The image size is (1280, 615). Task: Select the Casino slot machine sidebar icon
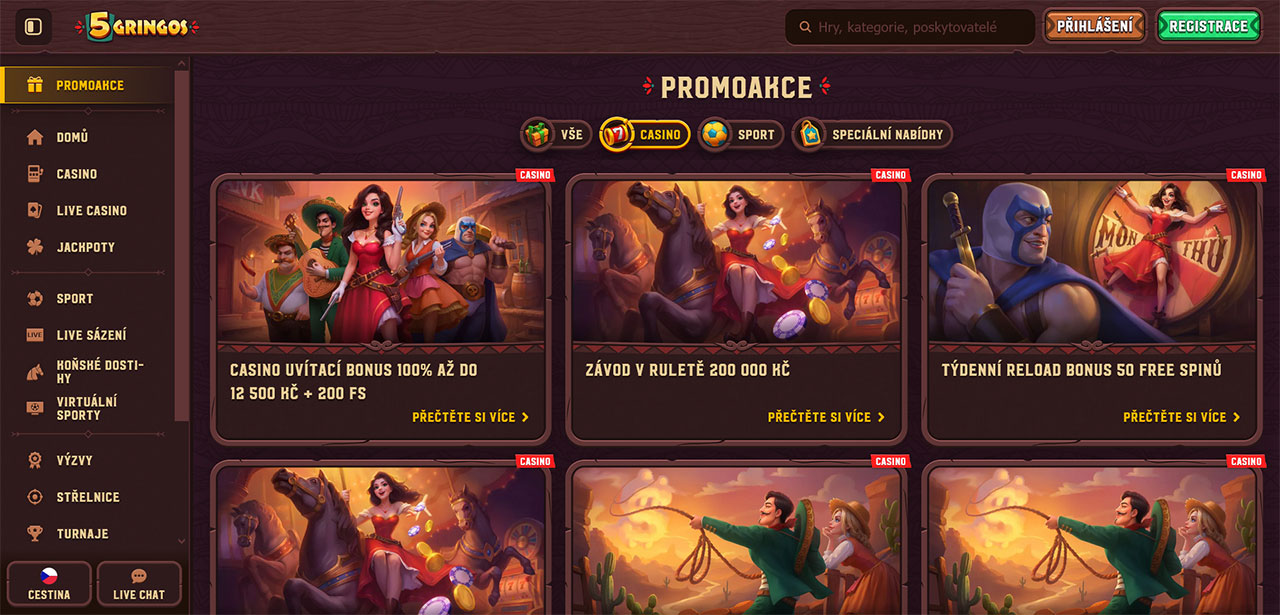point(35,174)
